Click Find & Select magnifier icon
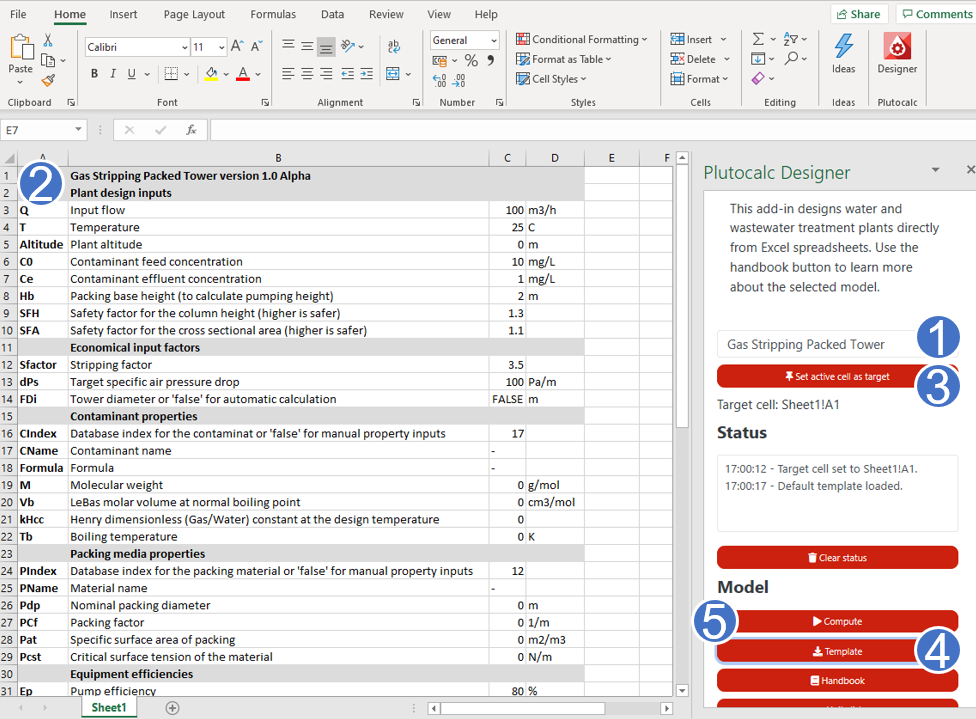This screenshot has height=719, width=976. pos(791,59)
